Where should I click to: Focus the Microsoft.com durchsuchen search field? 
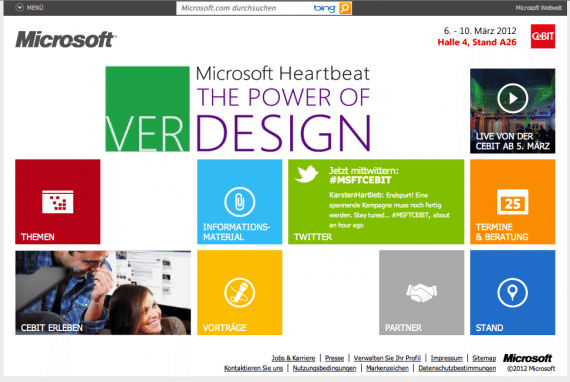pos(245,8)
